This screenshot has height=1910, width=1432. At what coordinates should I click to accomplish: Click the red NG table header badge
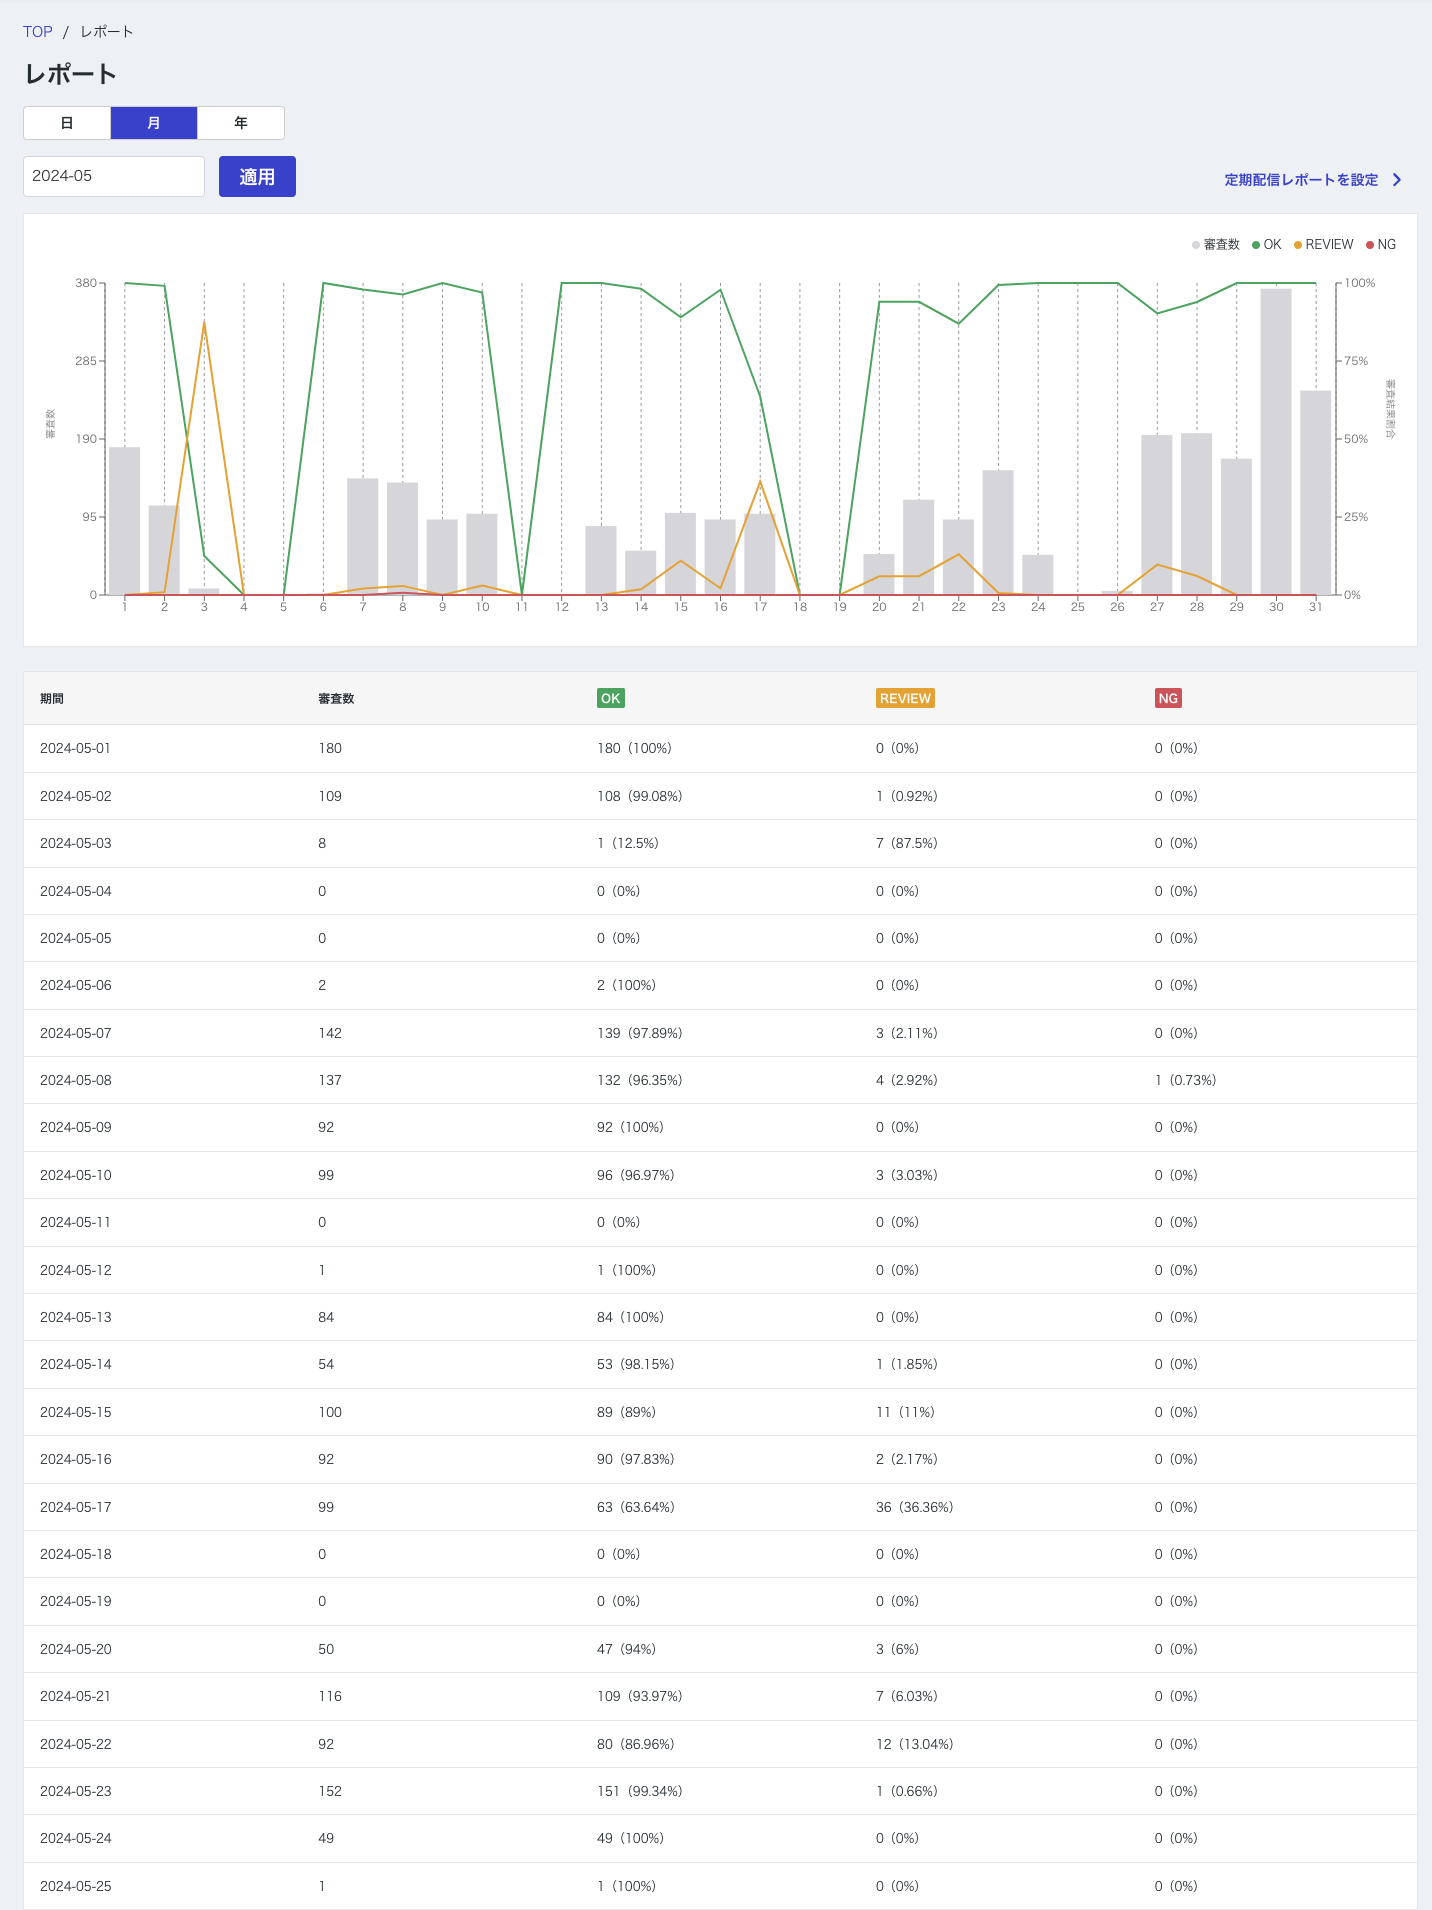click(x=1168, y=698)
